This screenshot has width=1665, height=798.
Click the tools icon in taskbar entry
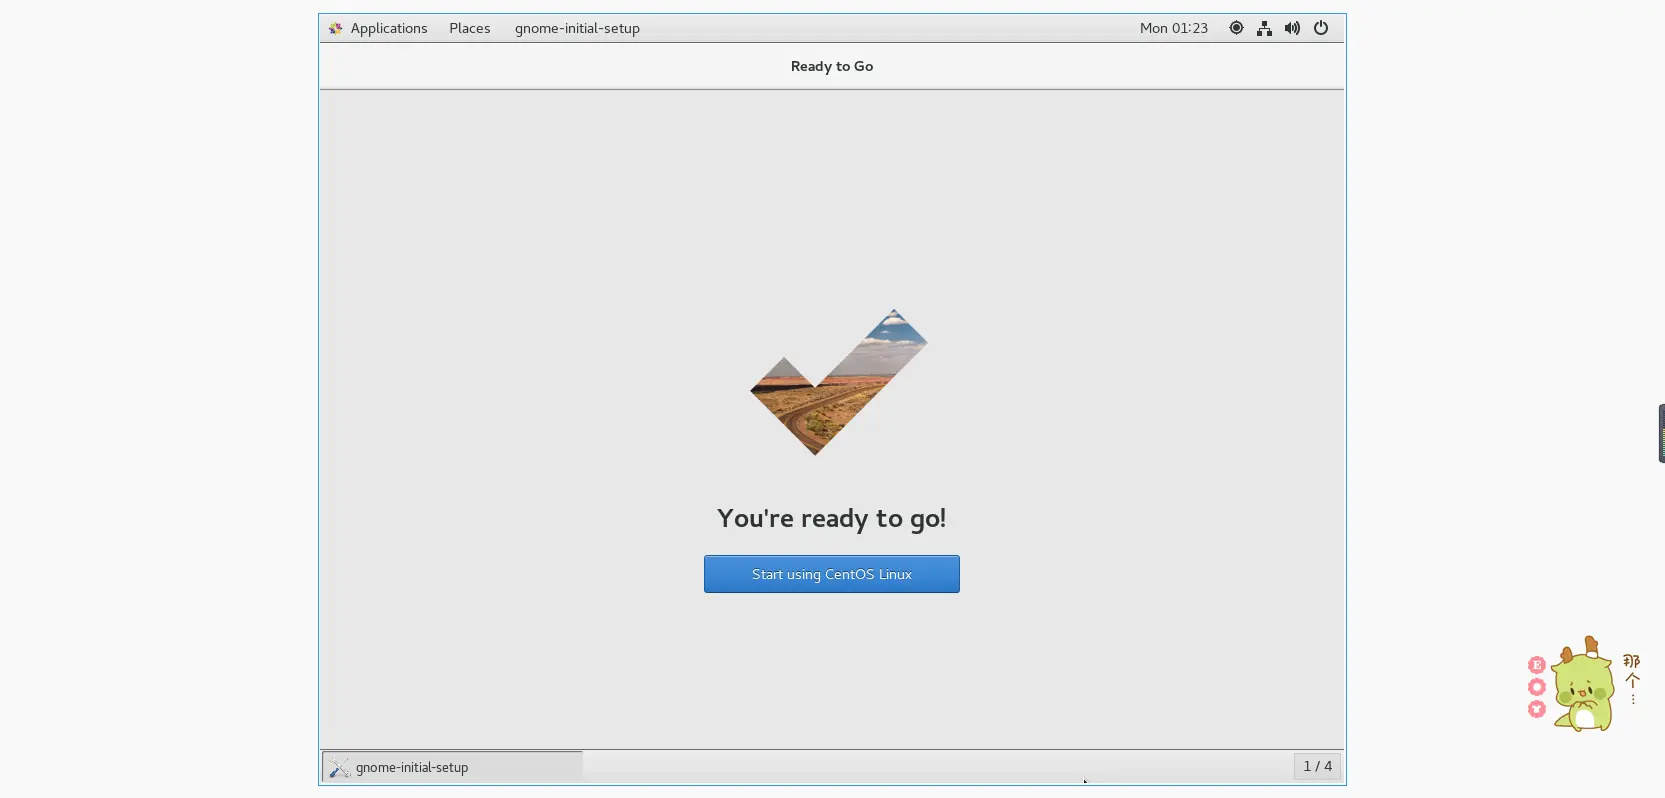340,767
